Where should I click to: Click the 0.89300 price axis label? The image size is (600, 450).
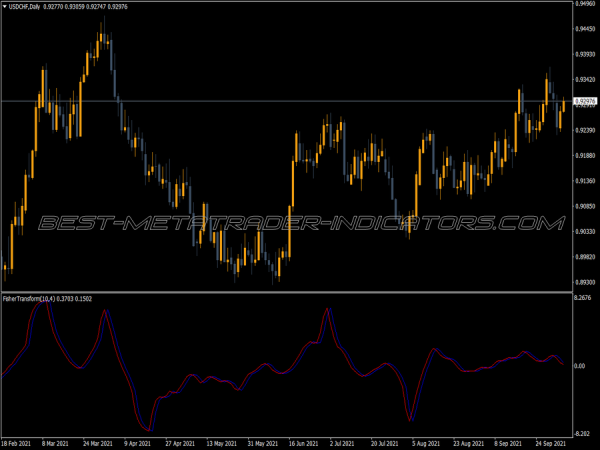[x=585, y=282]
